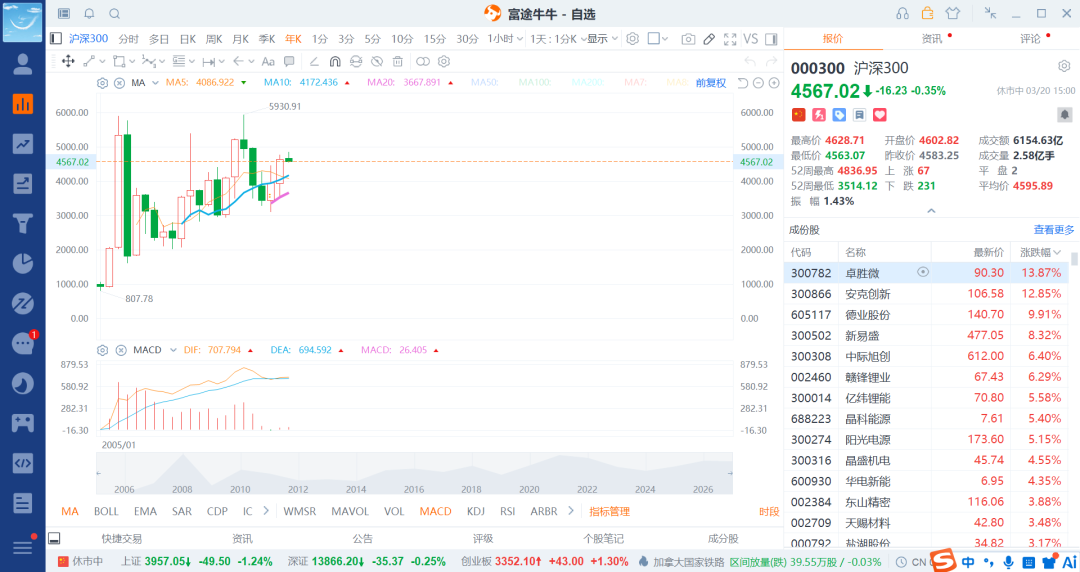This screenshot has height=572, width=1080.
Task: Toggle the left panel icon beside 沪深300
Action: (56, 39)
